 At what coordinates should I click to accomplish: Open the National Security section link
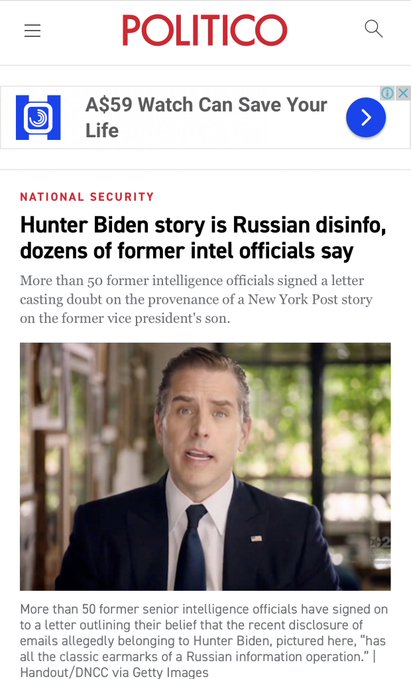coord(87,197)
